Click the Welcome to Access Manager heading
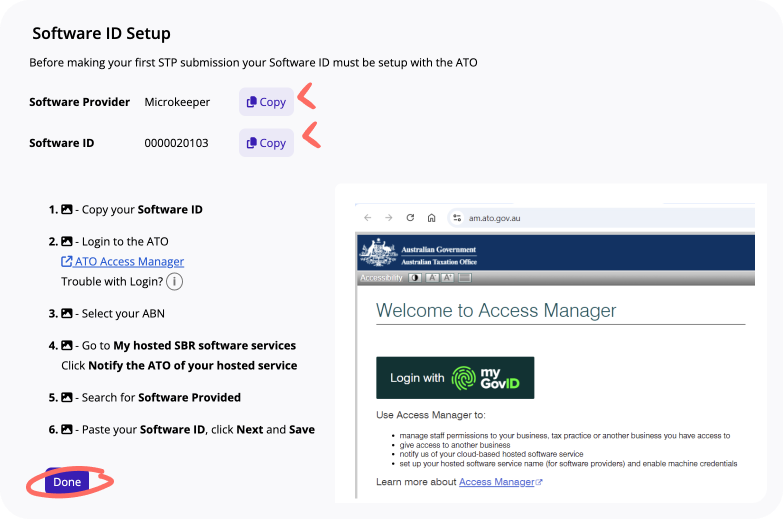This screenshot has width=783, height=519. [x=496, y=310]
